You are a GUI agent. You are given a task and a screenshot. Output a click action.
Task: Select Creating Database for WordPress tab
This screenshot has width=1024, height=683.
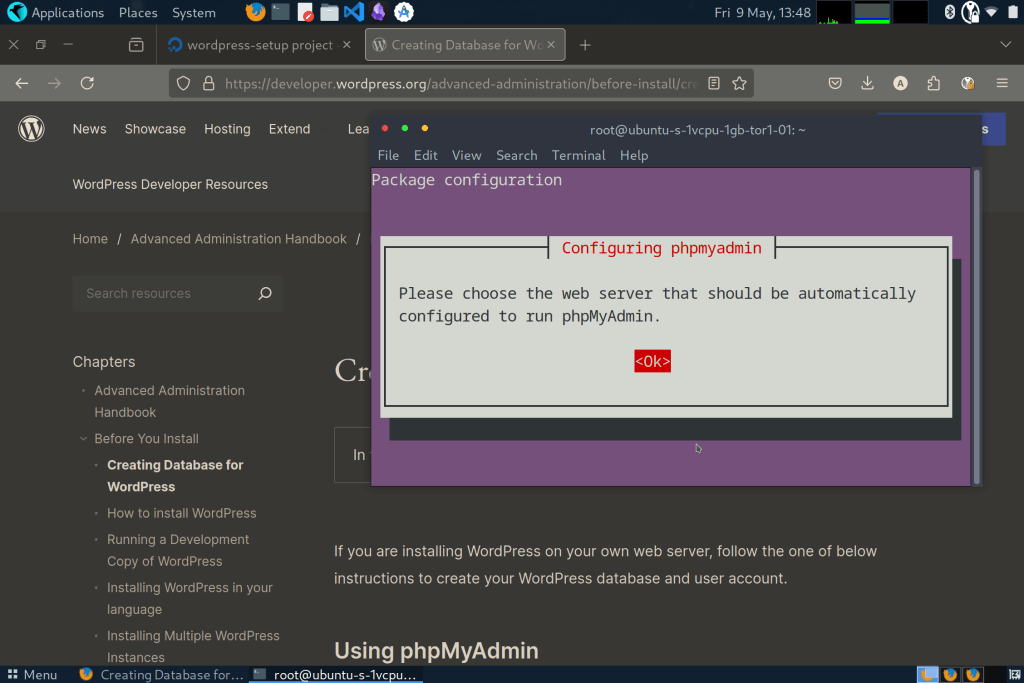pyautogui.click(x=464, y=45)
